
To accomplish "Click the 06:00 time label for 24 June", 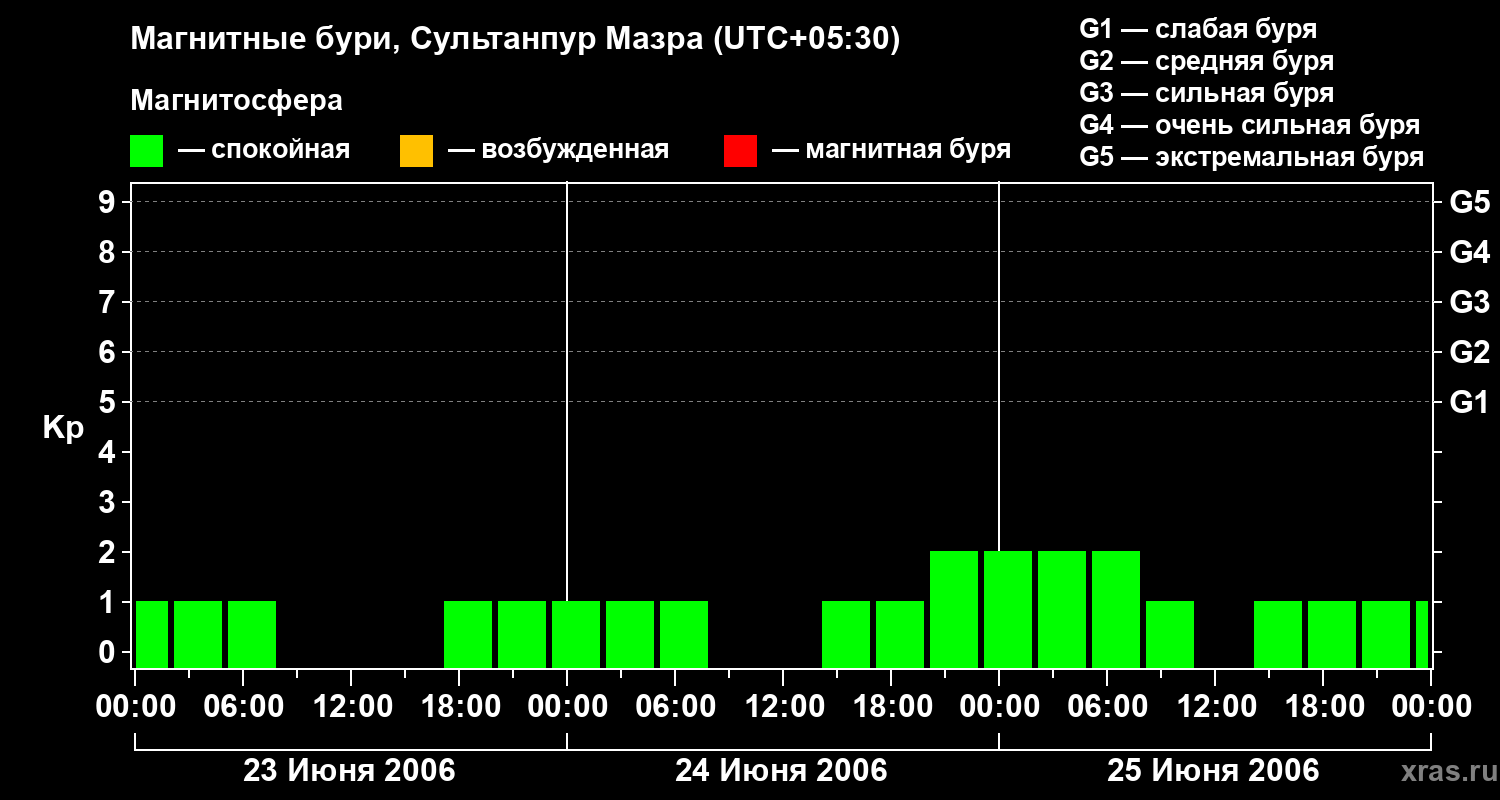I will pyautogui.click(x=674, y=706).
